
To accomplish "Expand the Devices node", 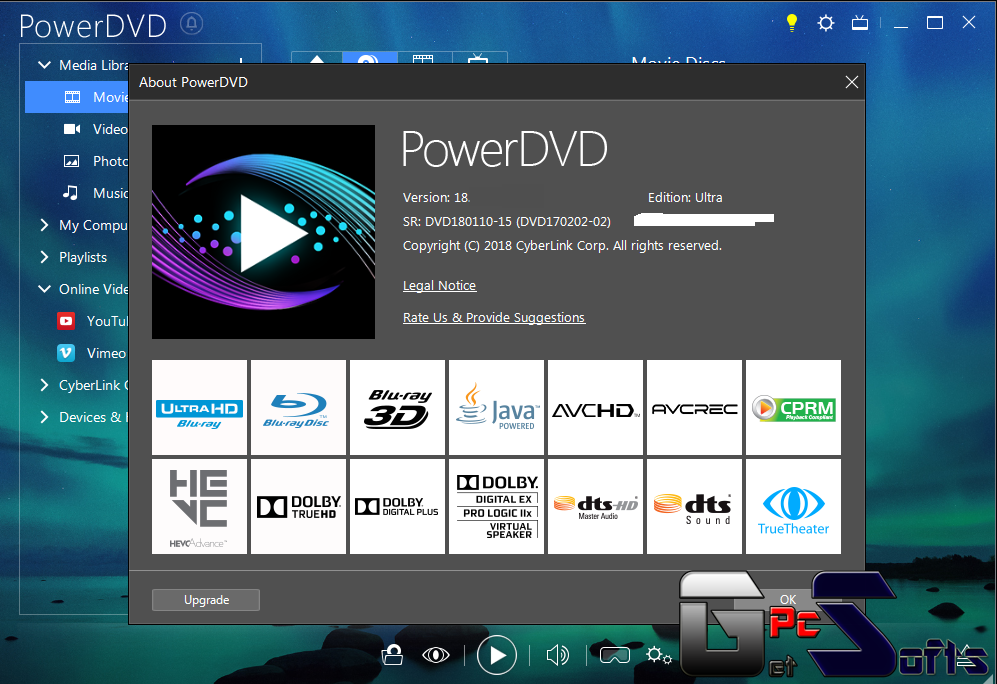I will [44, 417].
